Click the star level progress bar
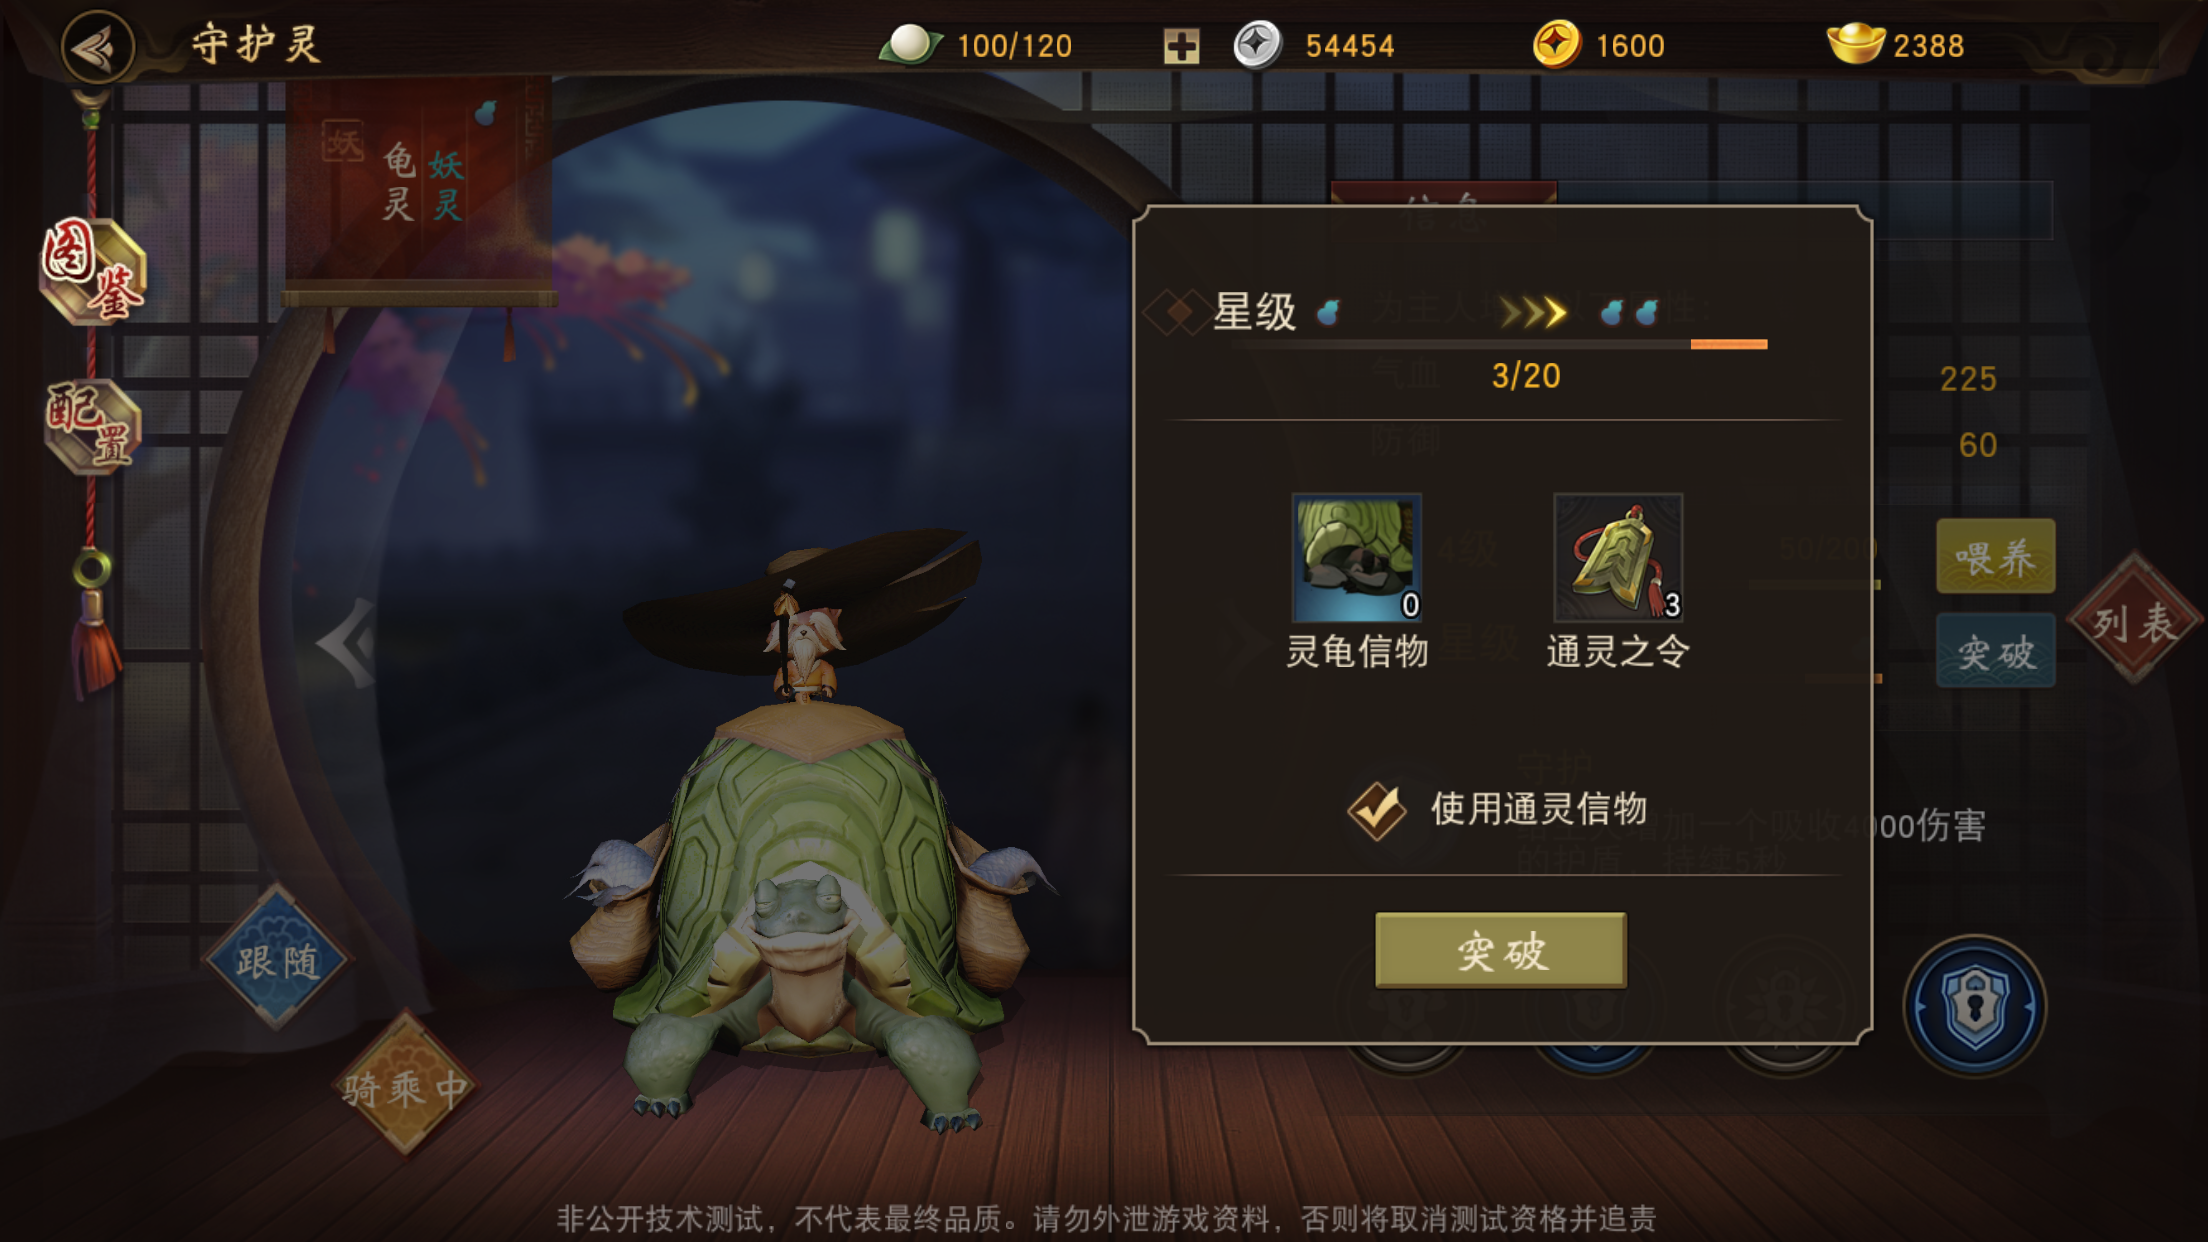This screenshot has height=1242, width=2208. tap(1500, 344)
